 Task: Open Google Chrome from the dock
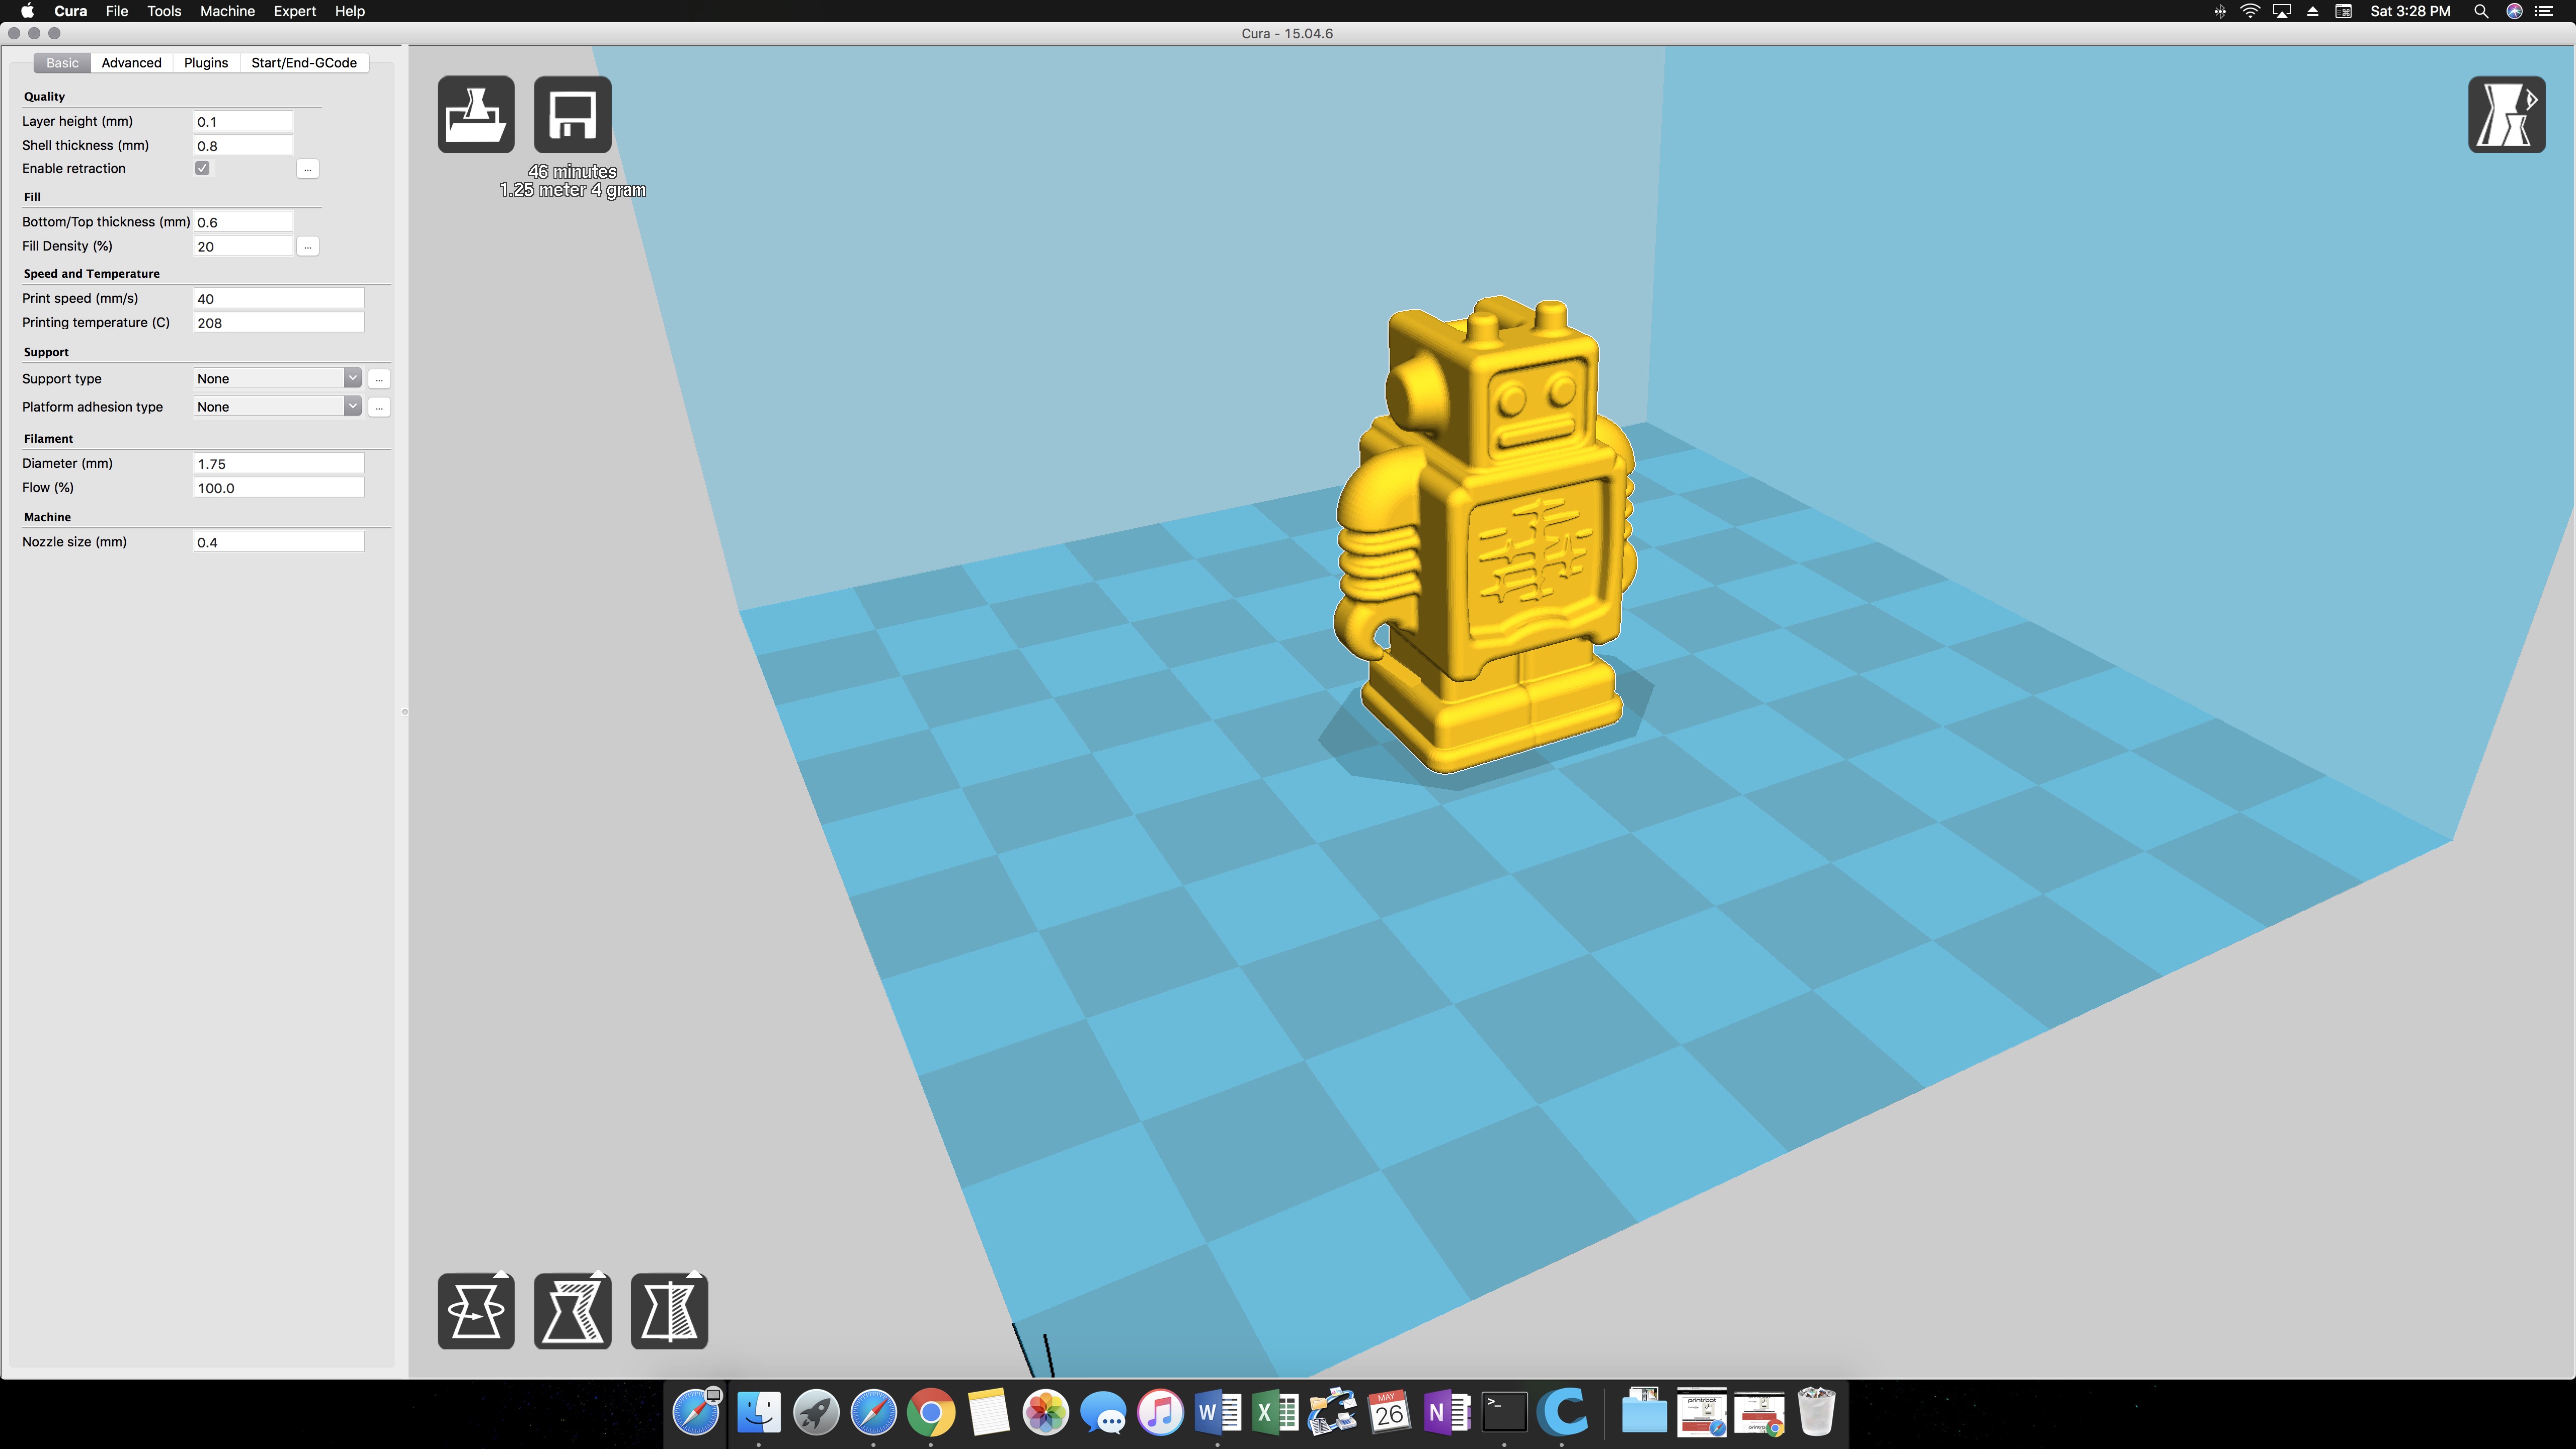[x=931, y=1412]
